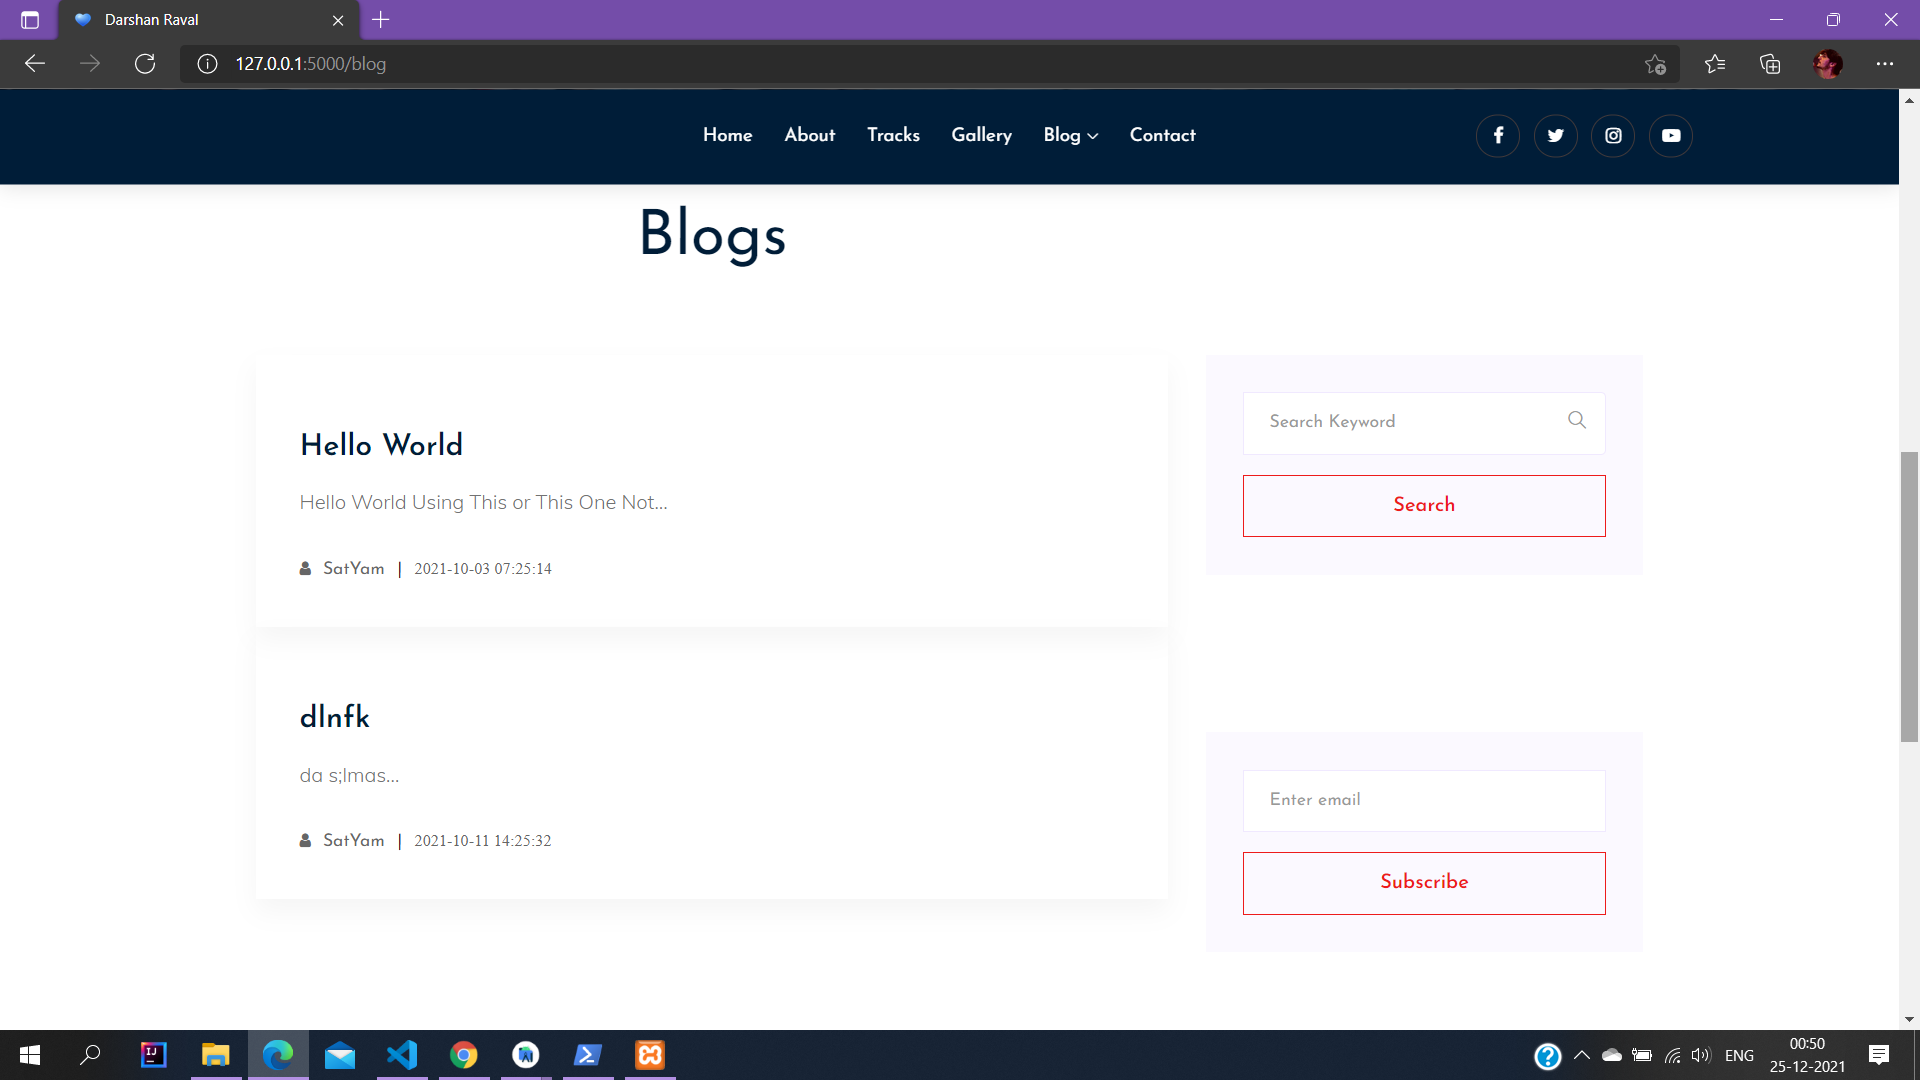Open the browser settings ellipsis menu
Viewport: 1920px width, 1080px height.
[x=1886, y=63]
